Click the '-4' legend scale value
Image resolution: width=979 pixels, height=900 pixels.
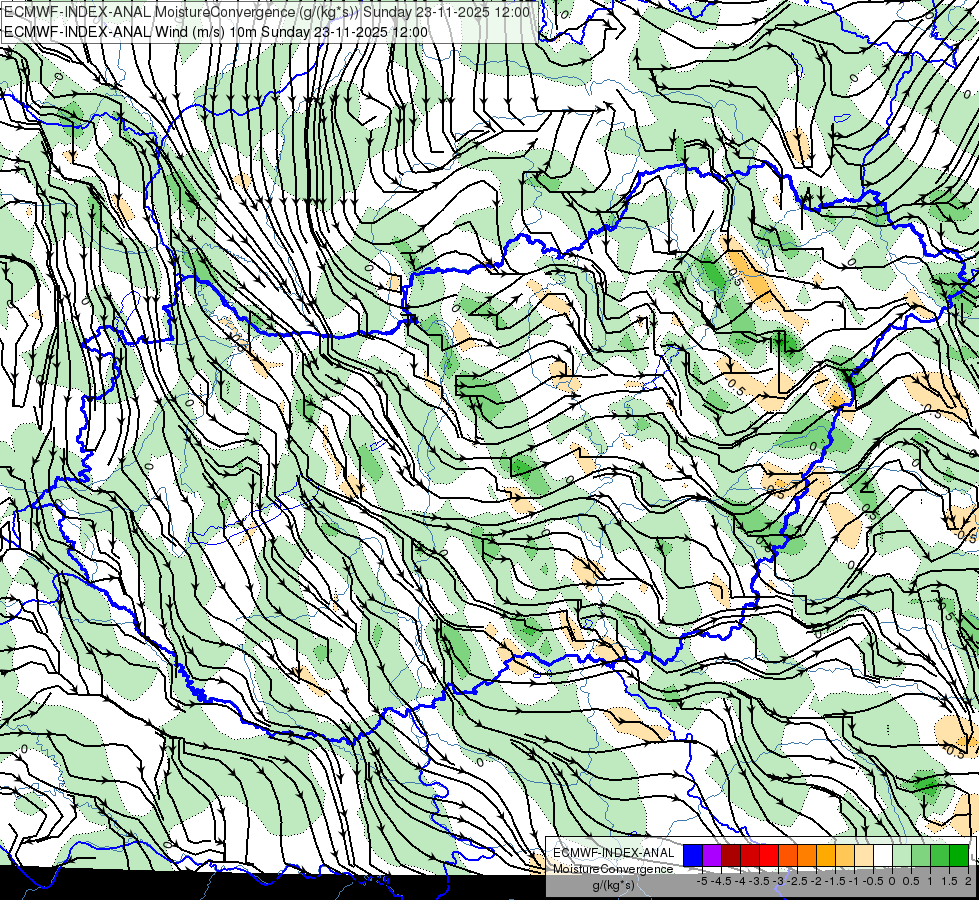[740, 881]
